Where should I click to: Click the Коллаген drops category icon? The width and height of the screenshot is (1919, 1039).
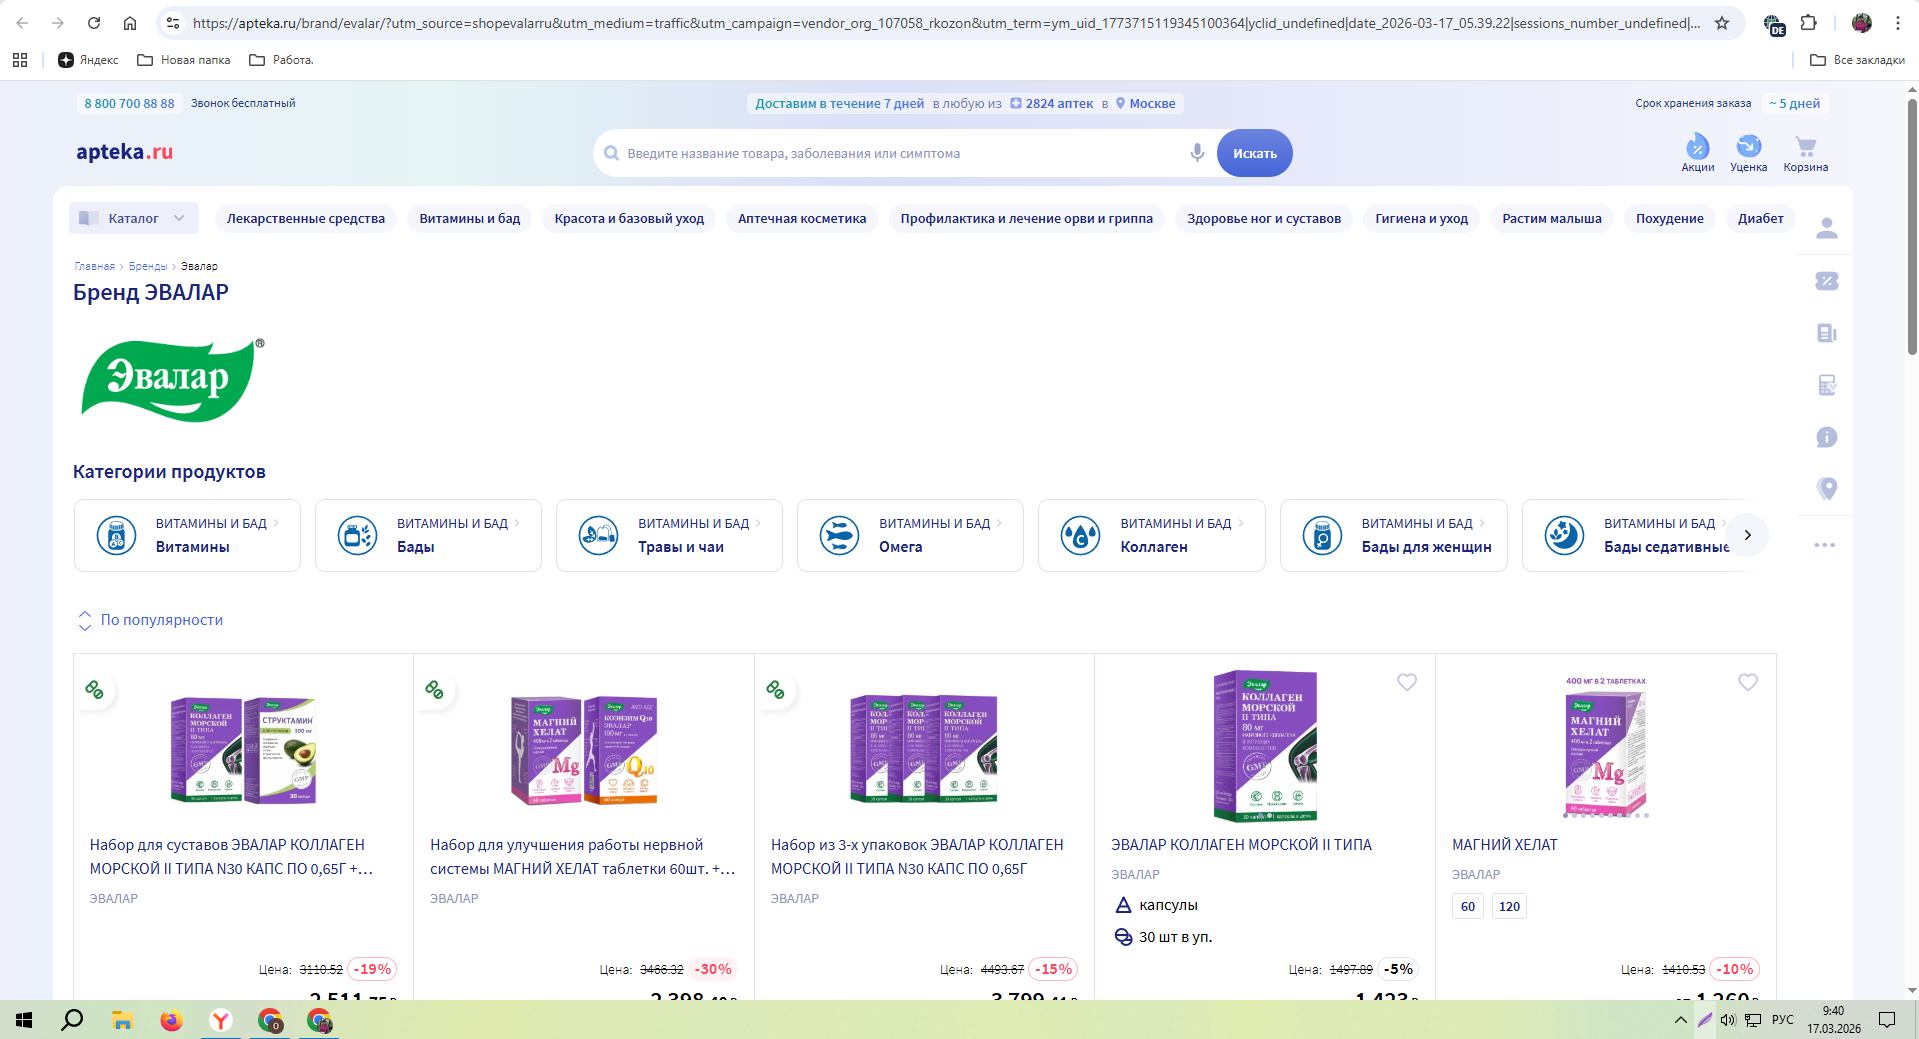click(1080, 535)
